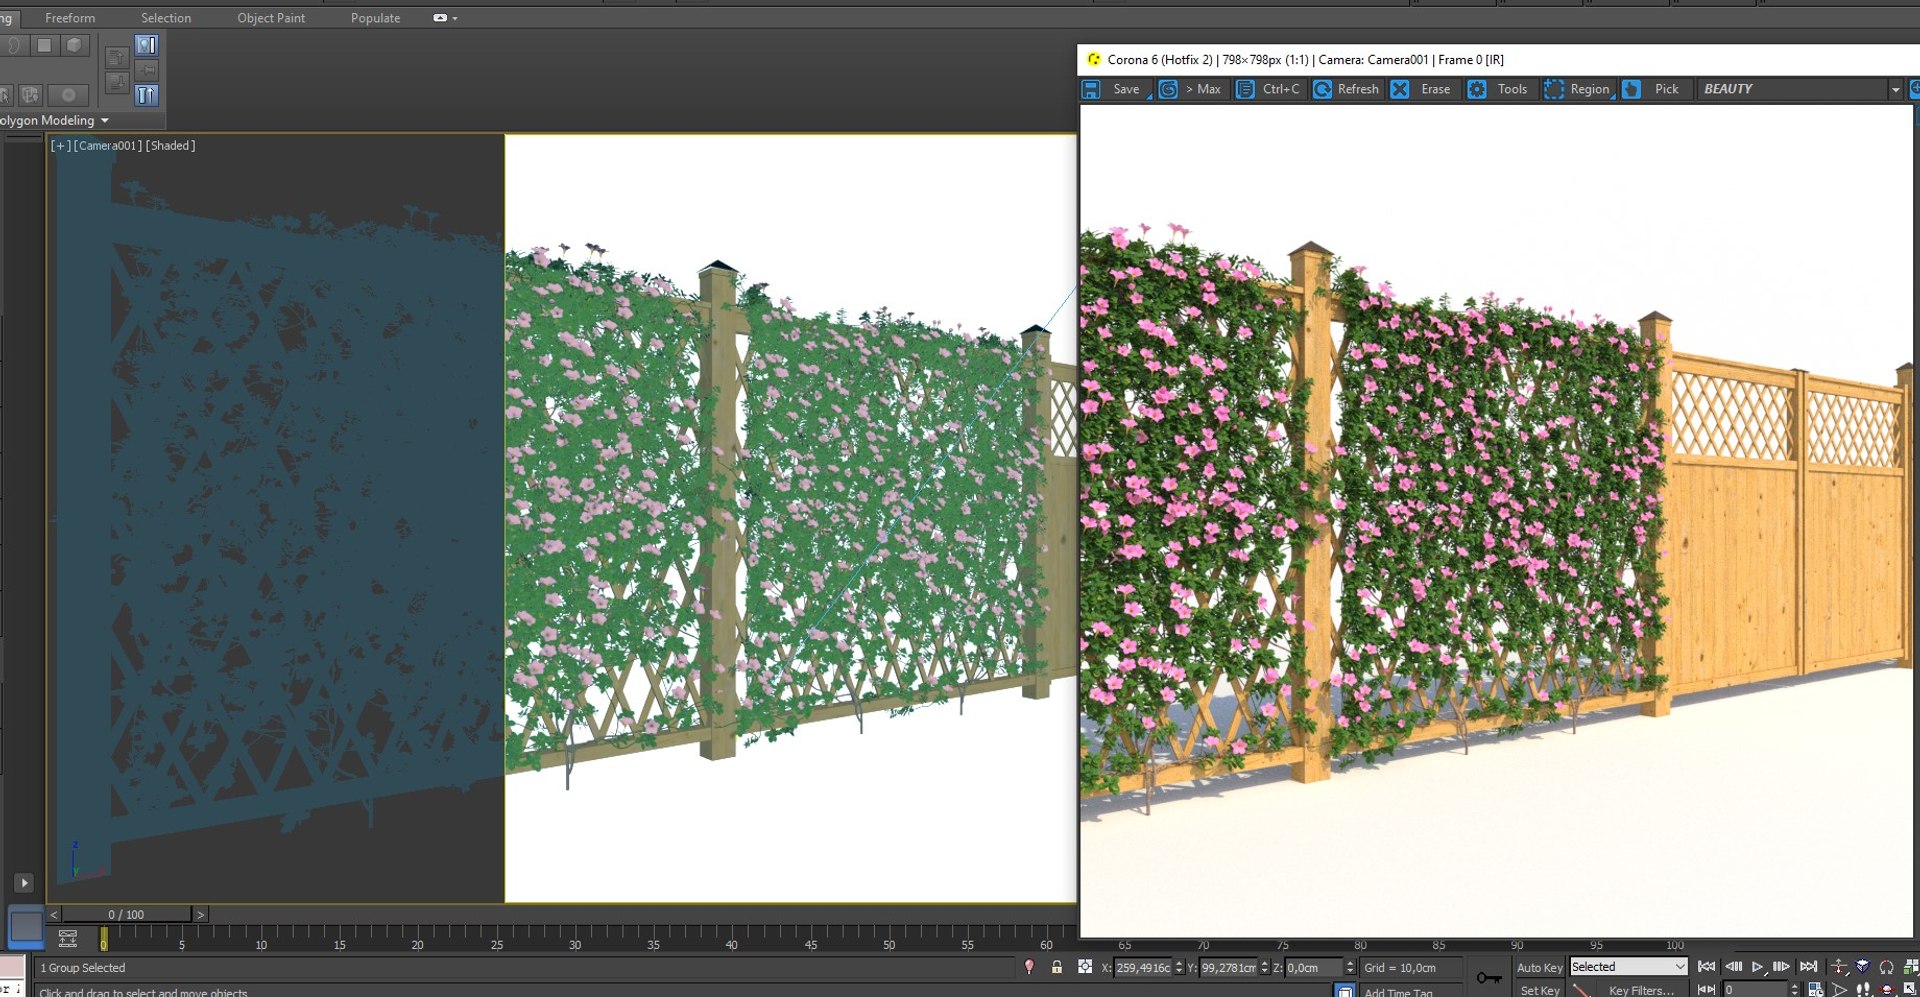Adjust the Z coordinate spinner
The height and width of the screenshot is (997, 1920).
(x=1350, y=967)
